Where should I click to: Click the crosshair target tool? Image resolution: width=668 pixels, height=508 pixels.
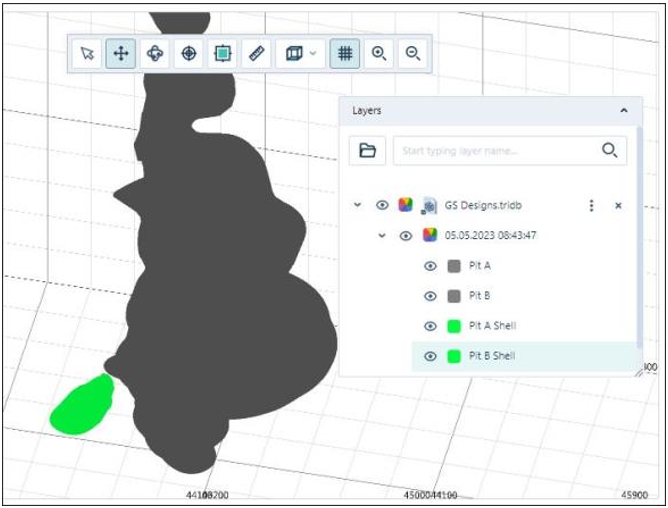tap(188, 54)
